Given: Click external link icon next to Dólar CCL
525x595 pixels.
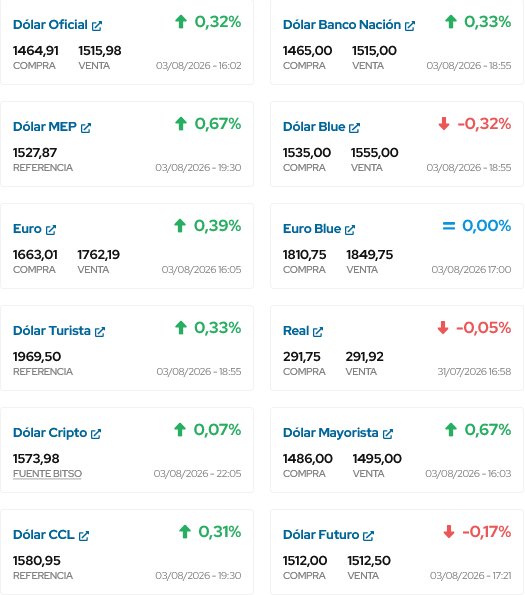Looking at the screenshot, I should pos(84,536).
